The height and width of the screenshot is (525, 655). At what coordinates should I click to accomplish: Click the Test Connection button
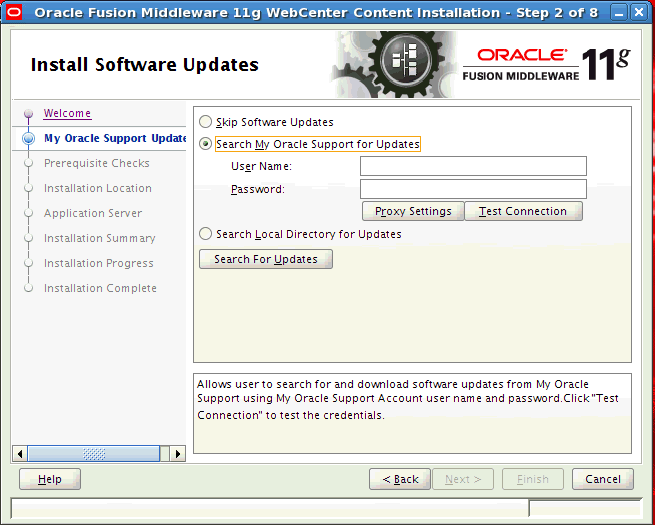523,211
